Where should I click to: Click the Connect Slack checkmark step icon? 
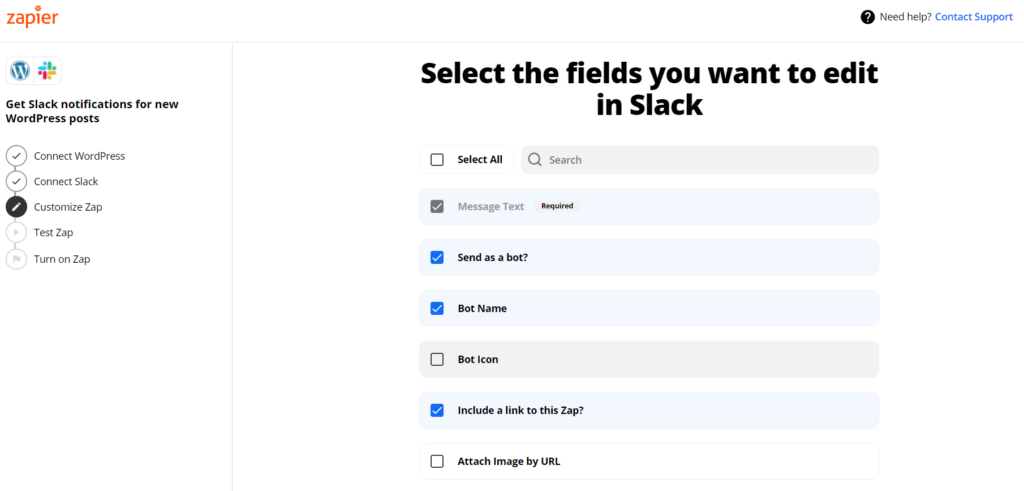(16, 181)
